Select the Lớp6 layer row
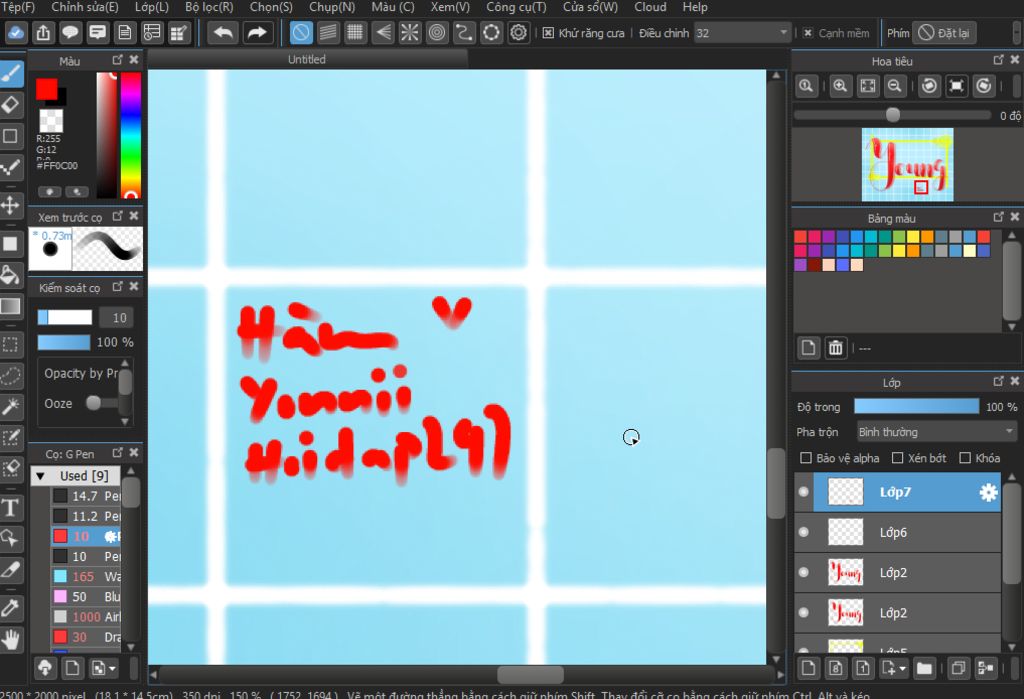The image size is (1024, 699). (x=907, y=532)
